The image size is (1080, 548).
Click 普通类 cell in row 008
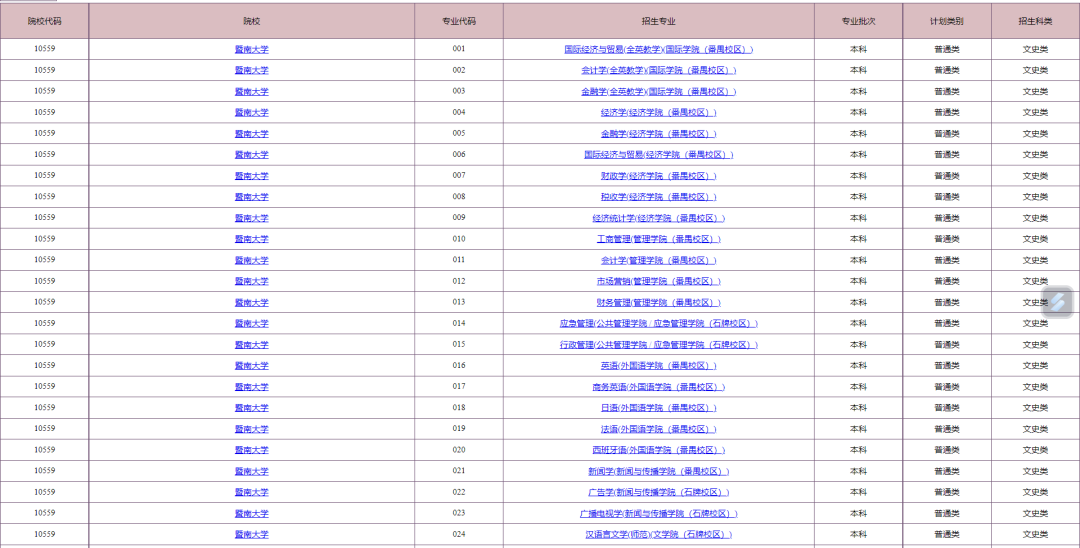(x=947, y=197)
